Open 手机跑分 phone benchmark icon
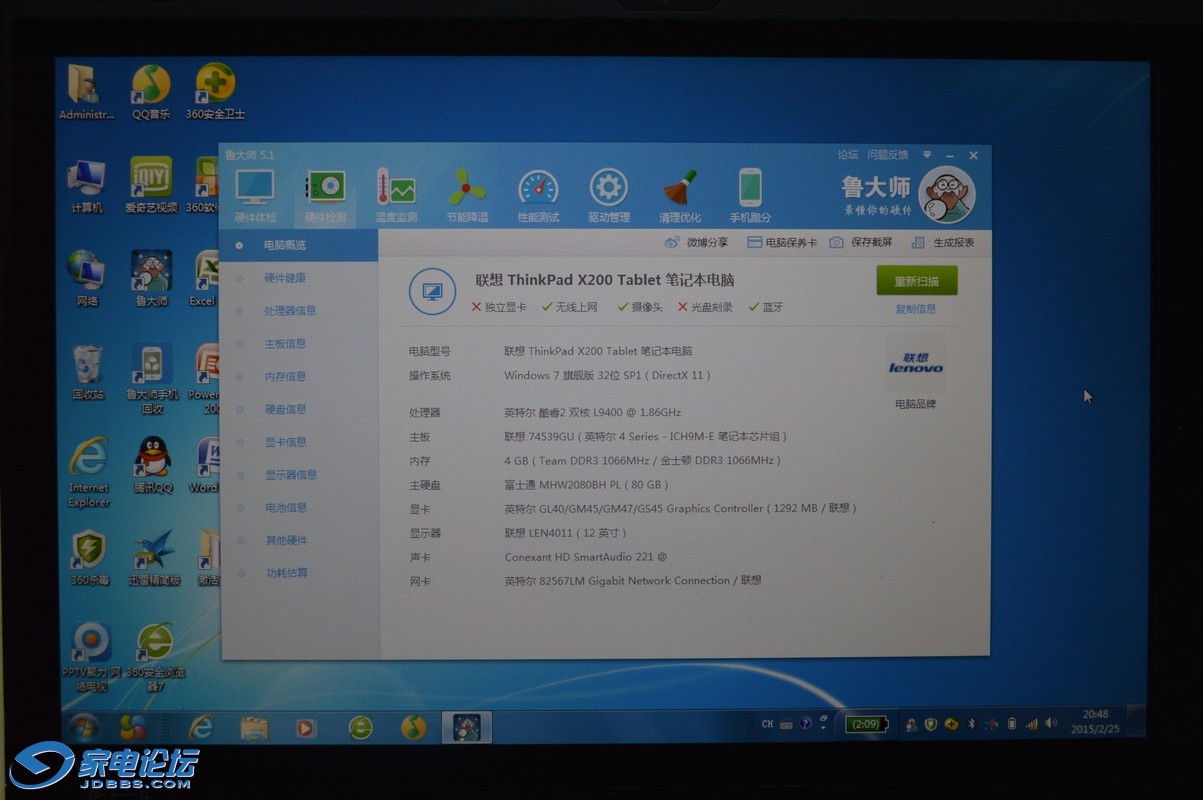The width and height of the screenshot is (1203, 800). pyautogui.click(x=750, y=190)
